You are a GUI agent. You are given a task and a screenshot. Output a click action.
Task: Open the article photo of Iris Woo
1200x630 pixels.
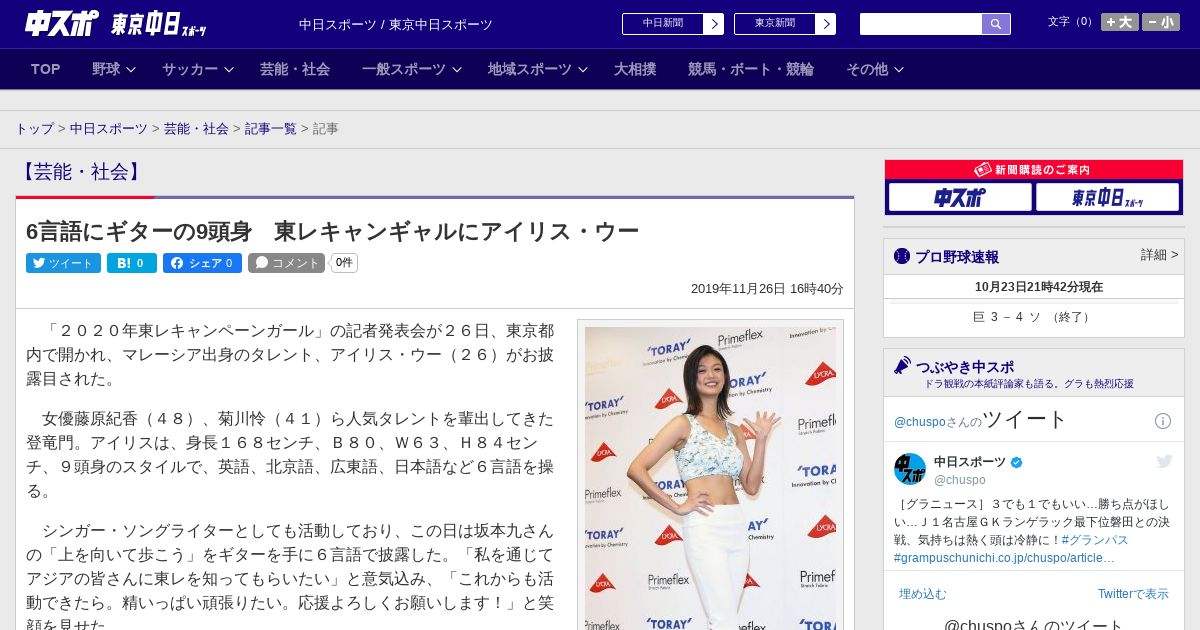tap(710, 478)
